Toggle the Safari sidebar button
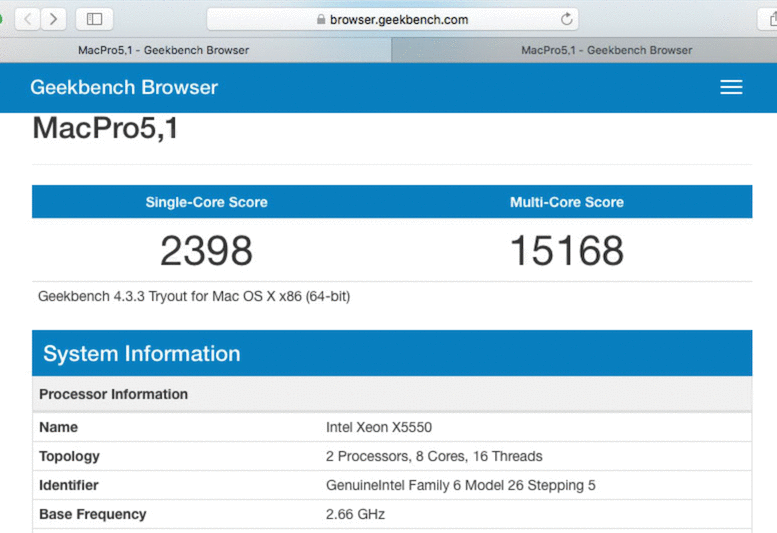The image size is (777, 533). point(94,19)
